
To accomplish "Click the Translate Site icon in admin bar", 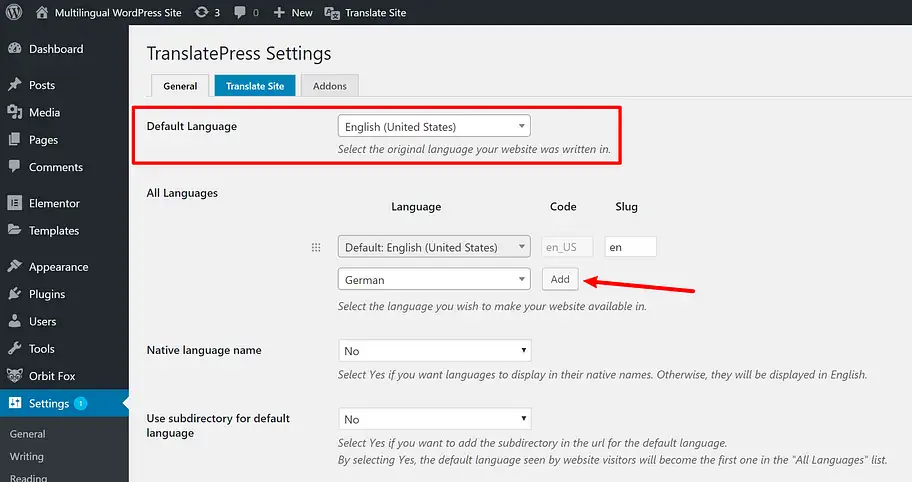I will pos(332,13).
